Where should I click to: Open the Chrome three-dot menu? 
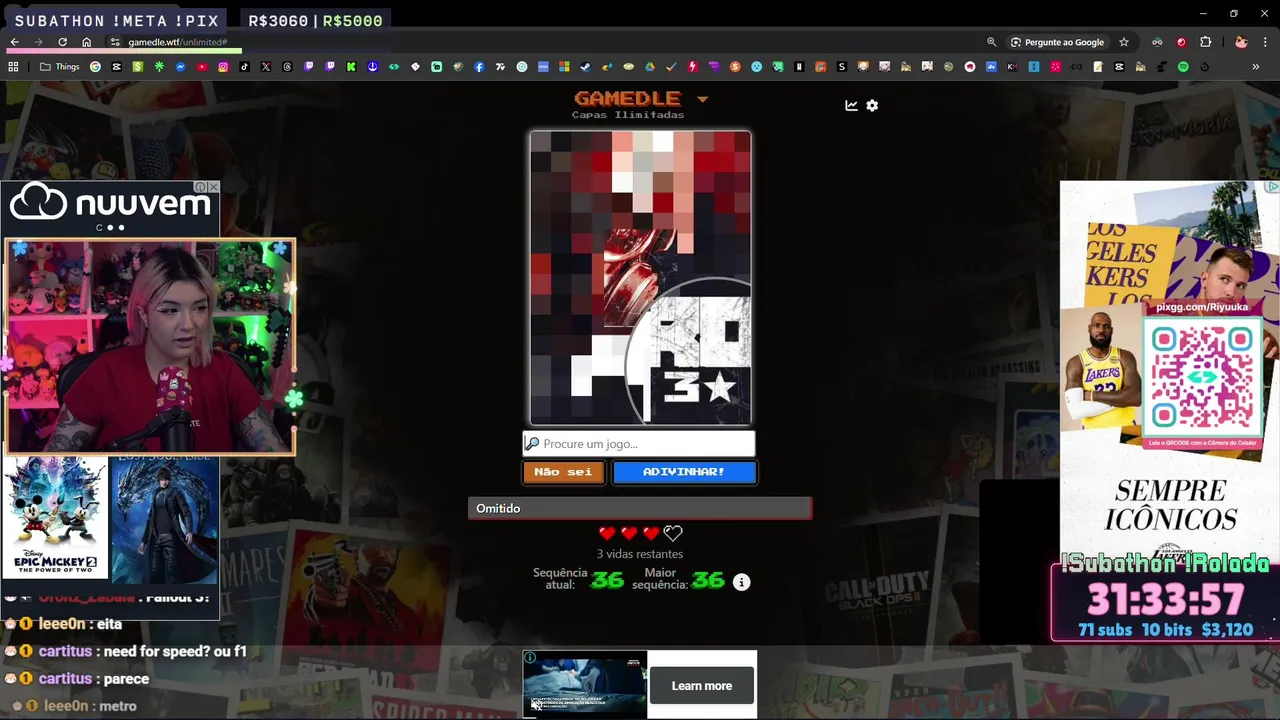pos(1266,42)
